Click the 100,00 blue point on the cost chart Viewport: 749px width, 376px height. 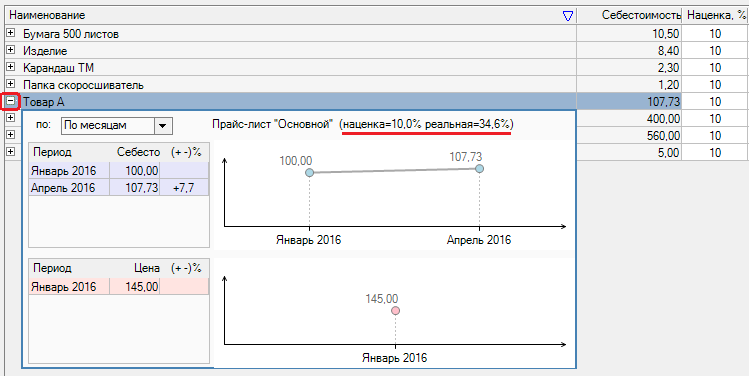(310, 172)
